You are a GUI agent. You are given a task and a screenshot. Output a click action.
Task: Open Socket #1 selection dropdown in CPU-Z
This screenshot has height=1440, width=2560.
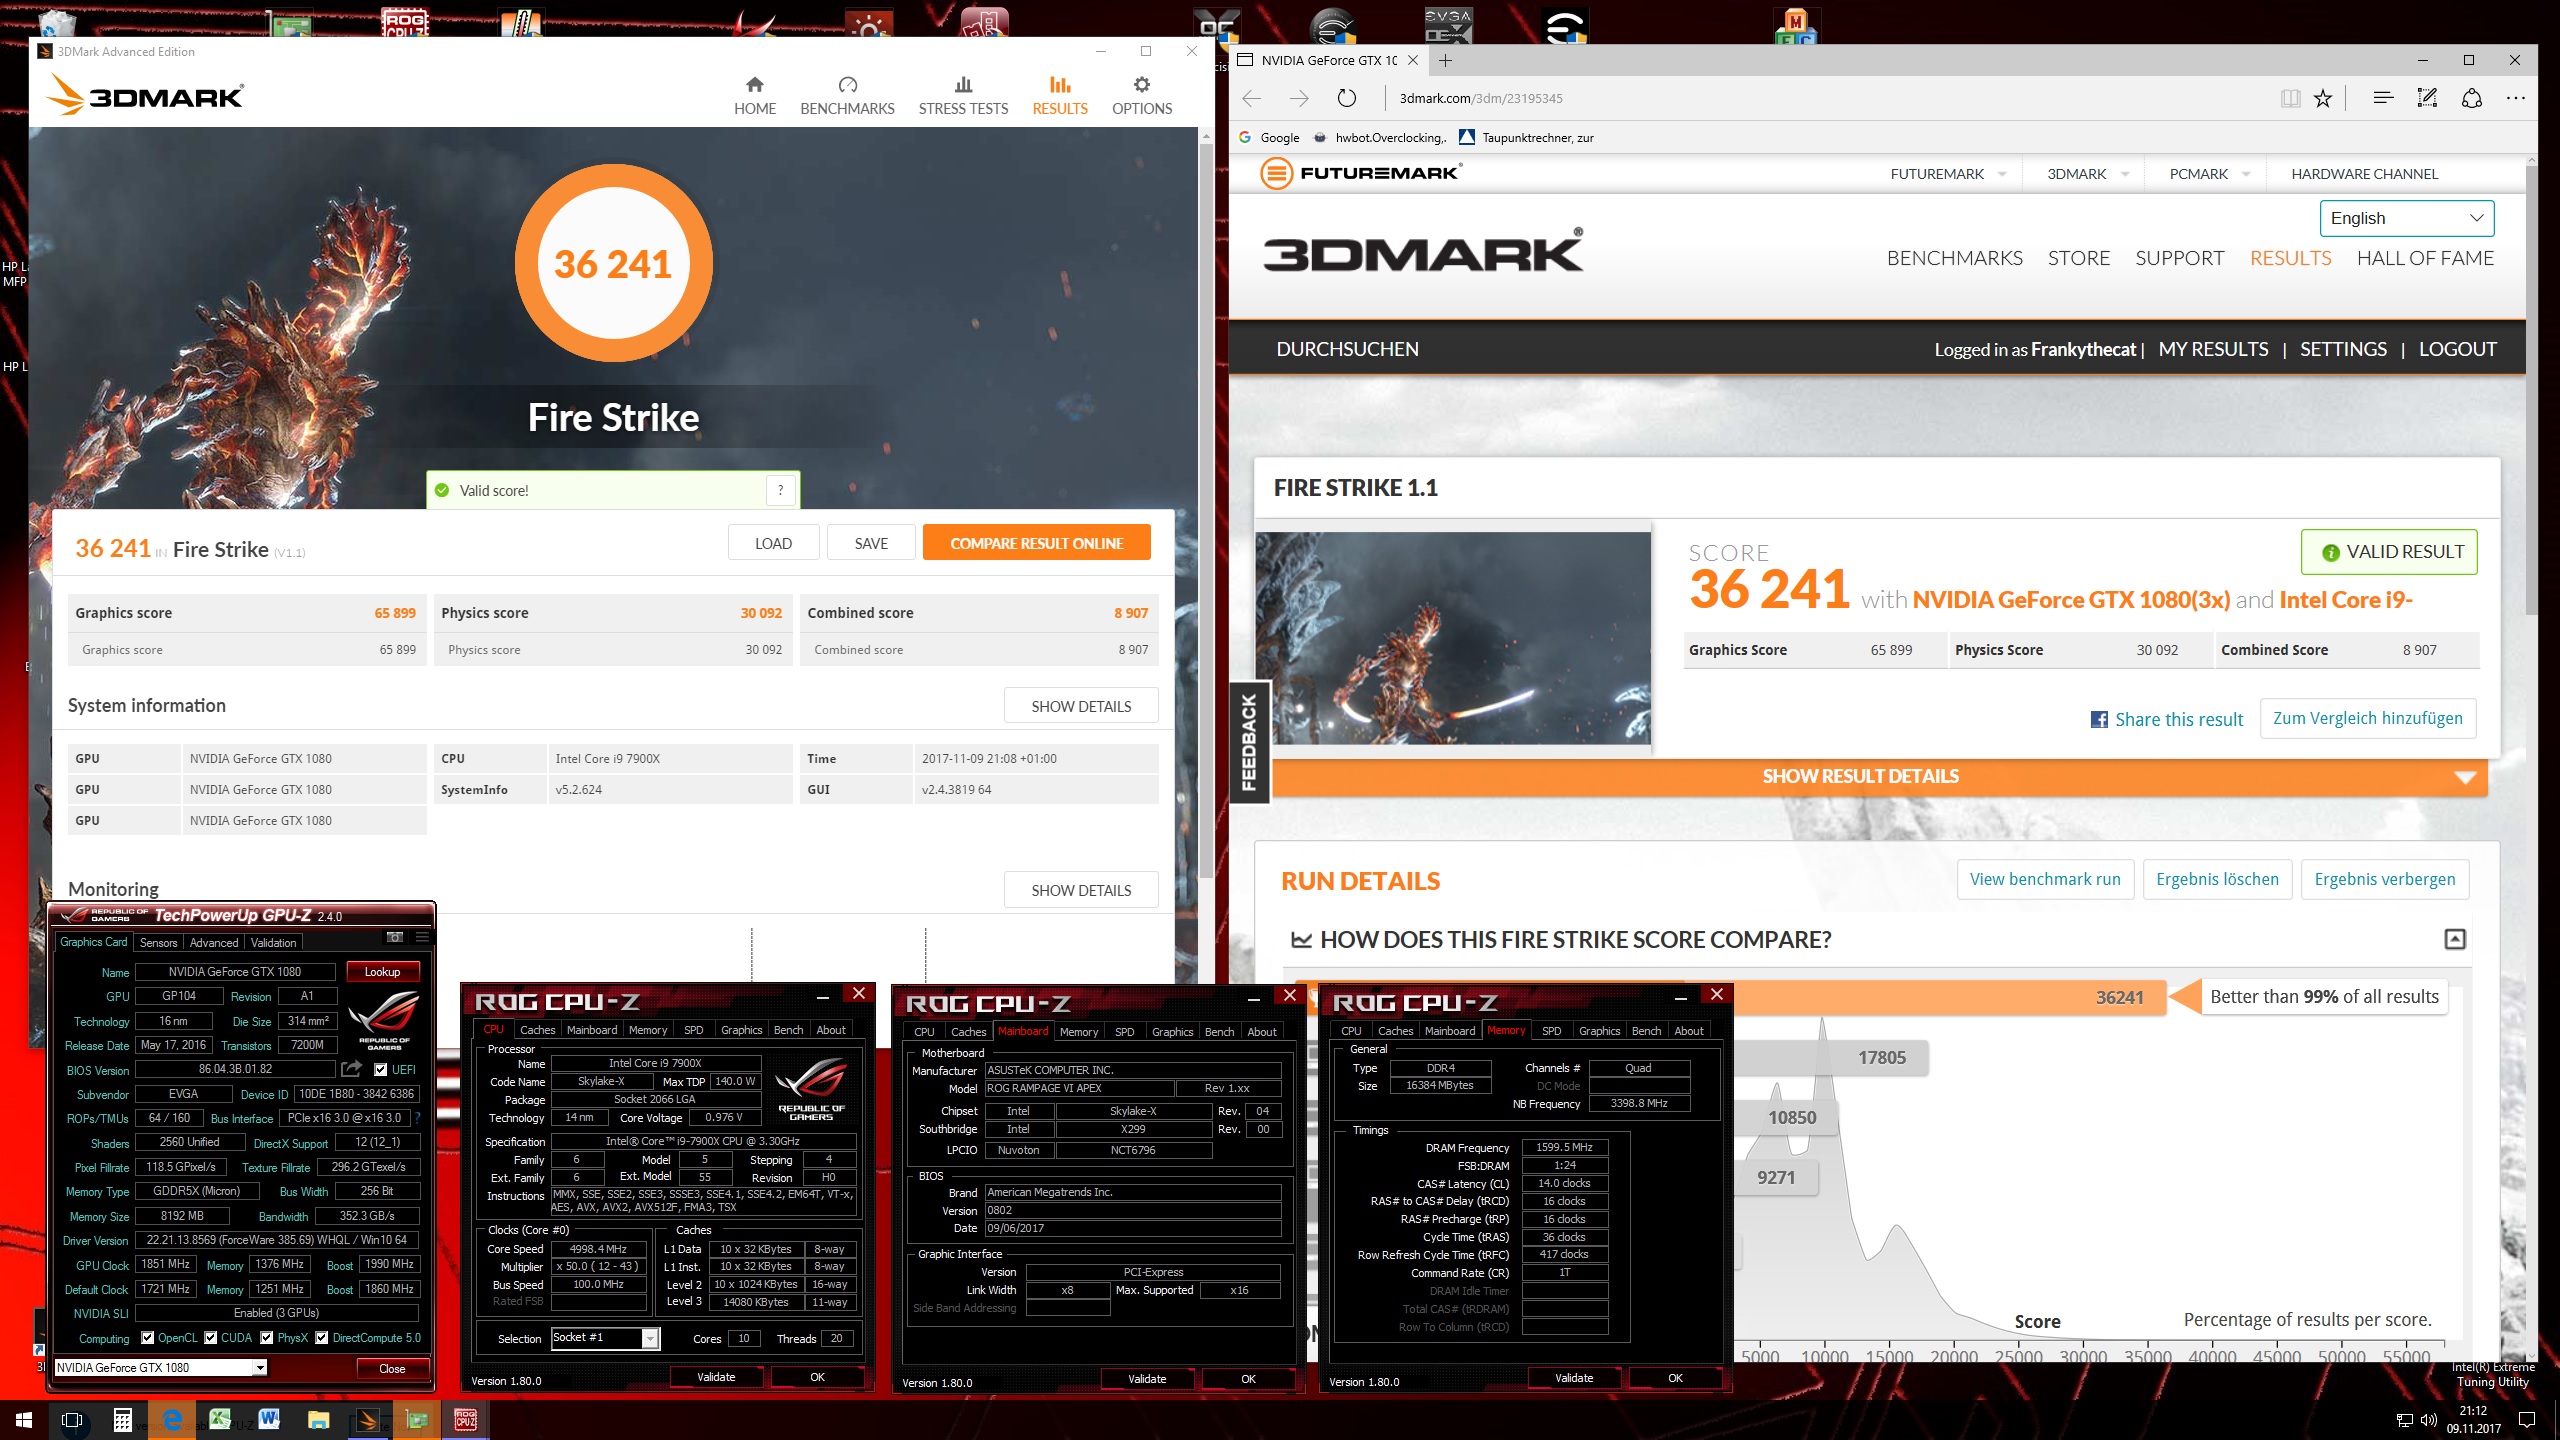point(605,1338)
